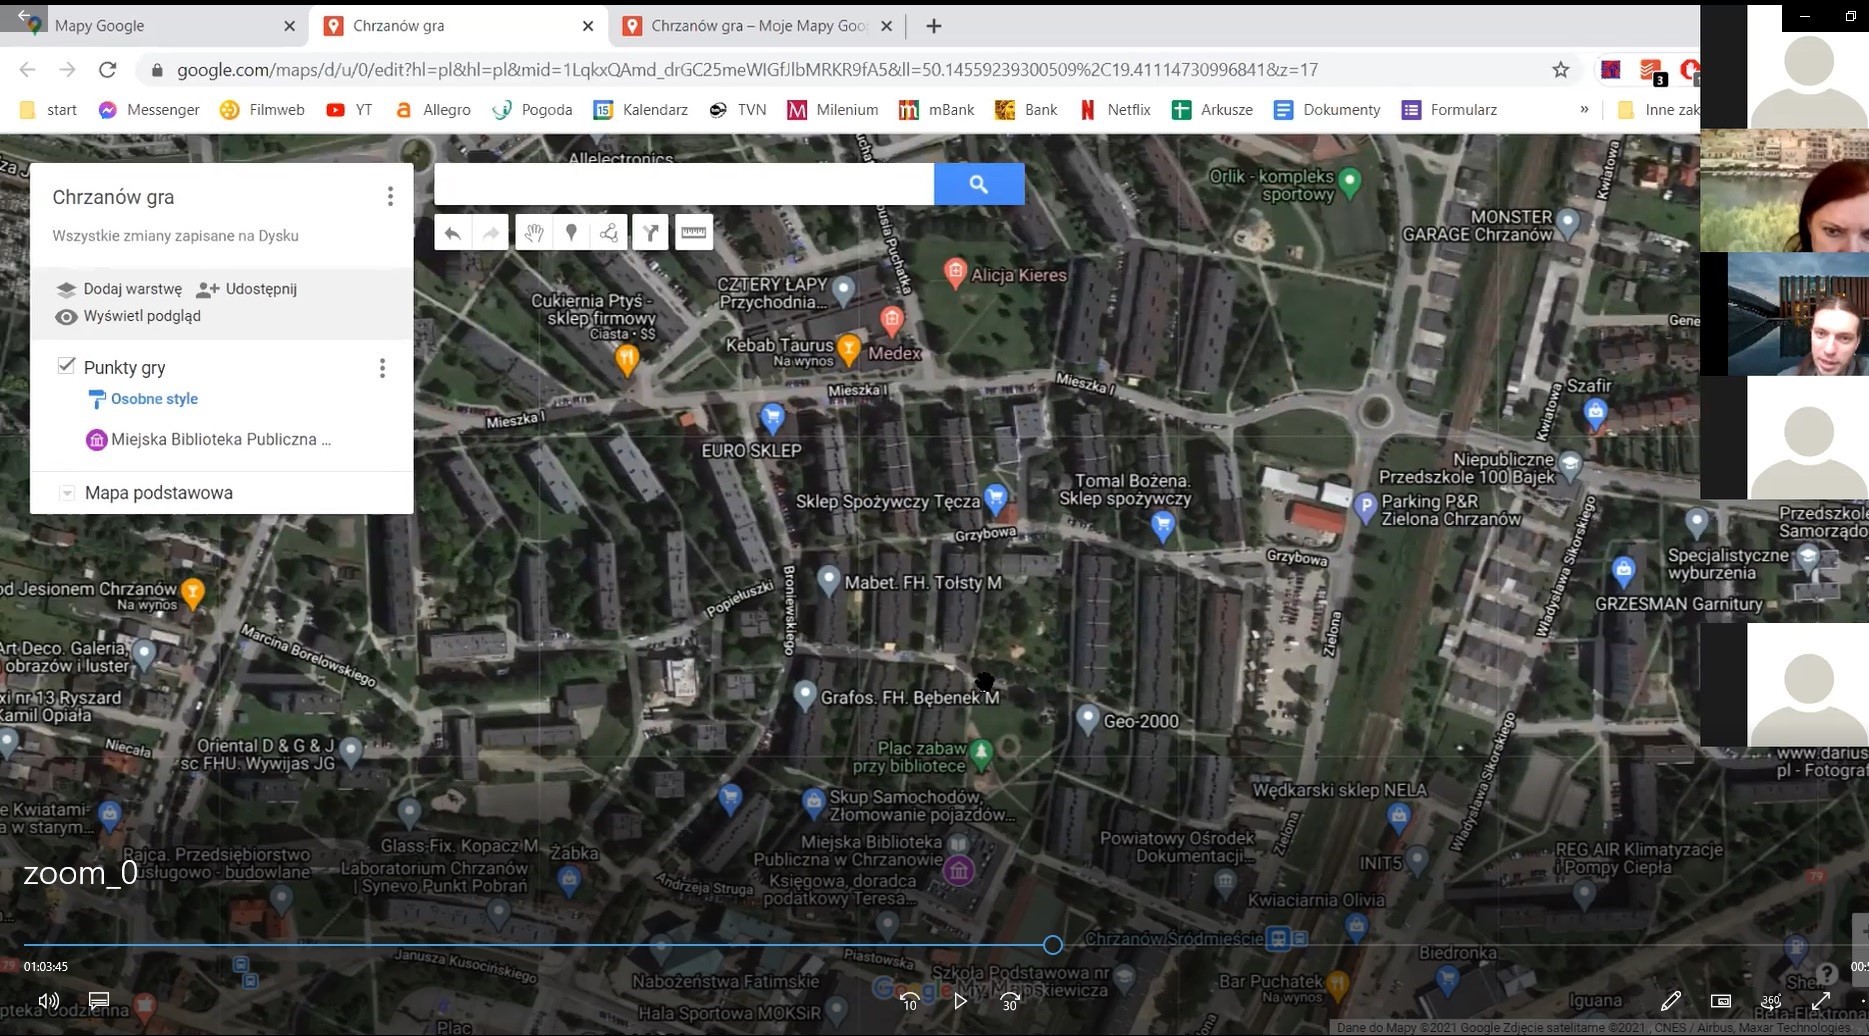Expand the bookmarks overflow chevron
The height and width of the screenshot is (1036, 1869).
pos(1584,110)
